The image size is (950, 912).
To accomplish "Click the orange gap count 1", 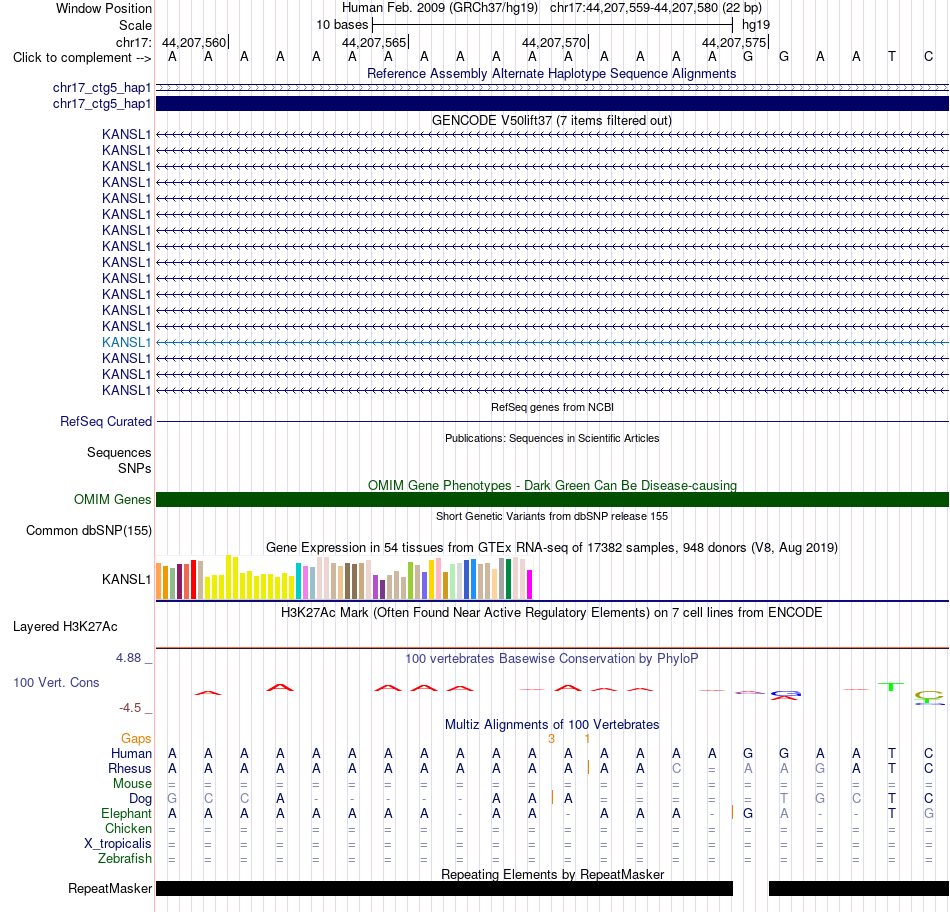I will [587, 738].
